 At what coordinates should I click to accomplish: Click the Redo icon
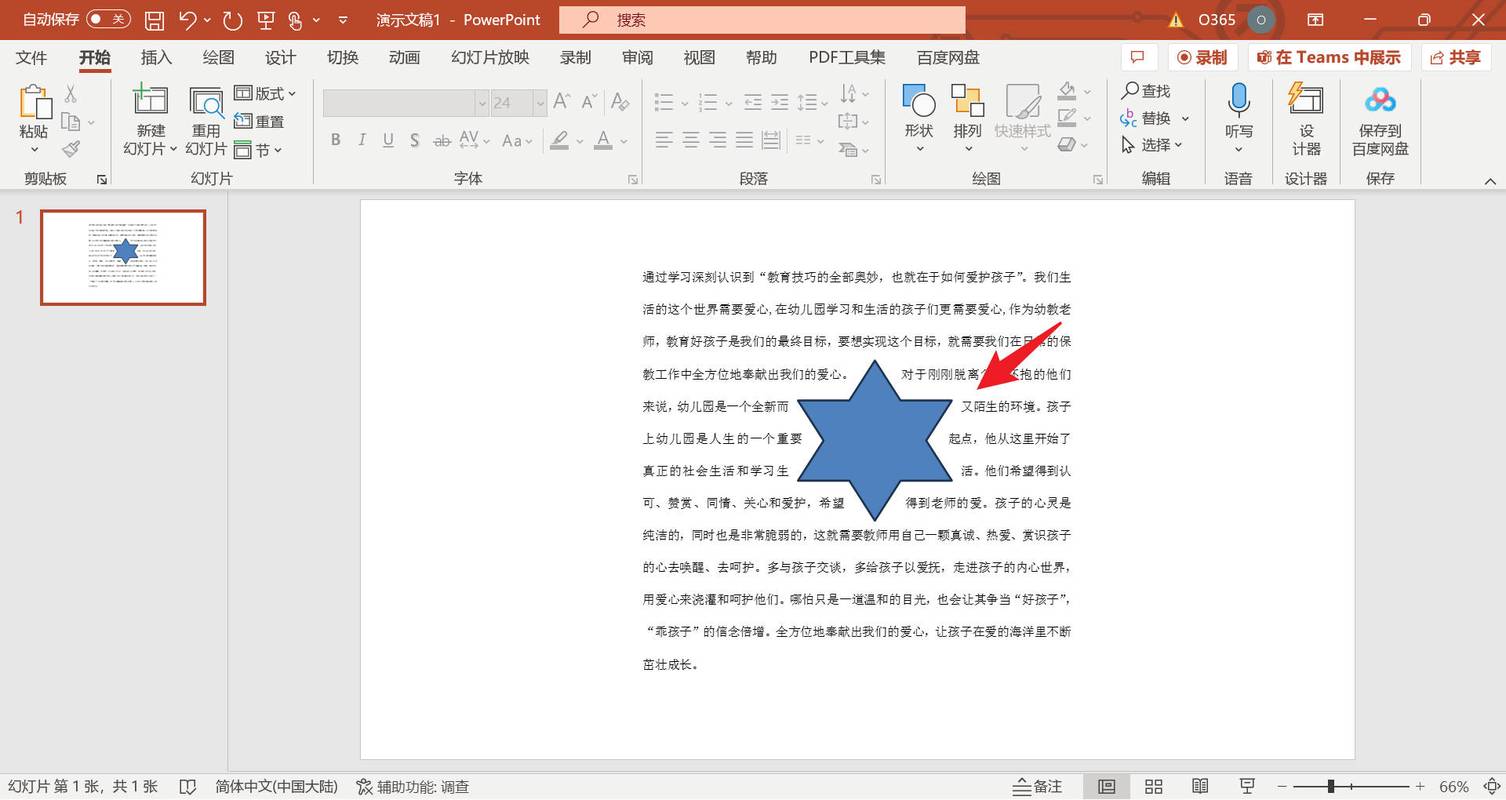click(x=232, y=19)
